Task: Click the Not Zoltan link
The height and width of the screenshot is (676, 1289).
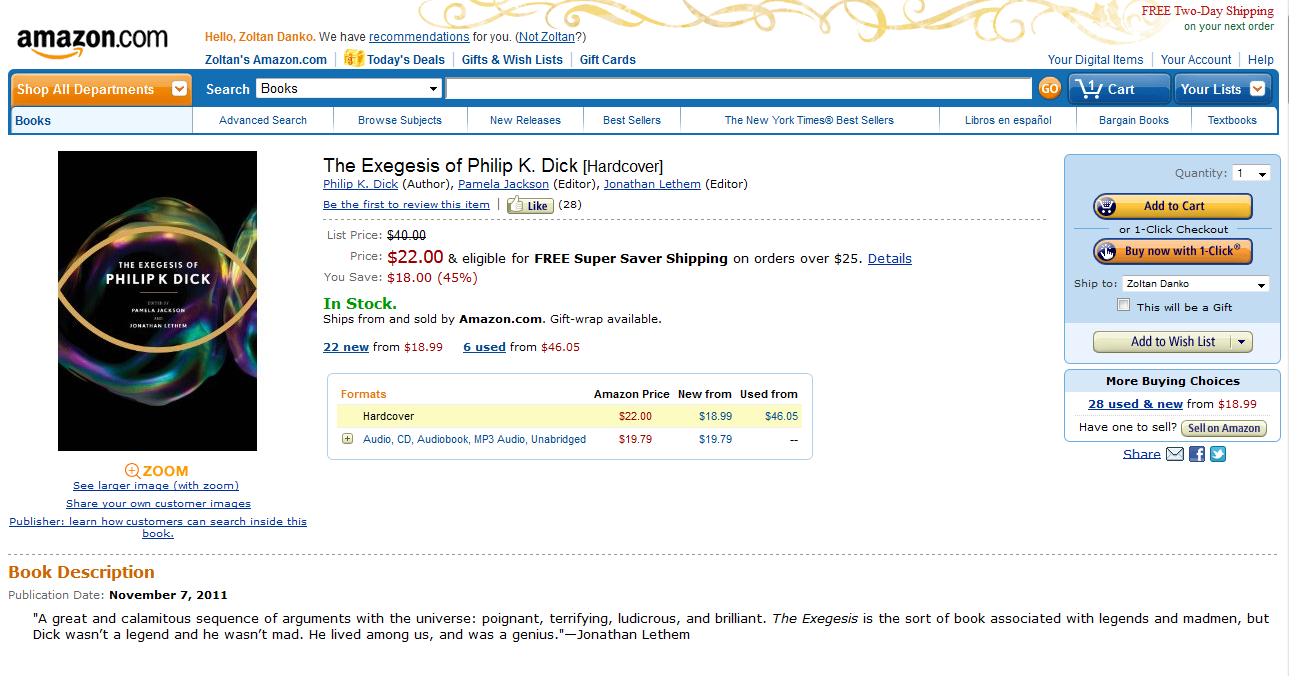Action: point(547,37)
